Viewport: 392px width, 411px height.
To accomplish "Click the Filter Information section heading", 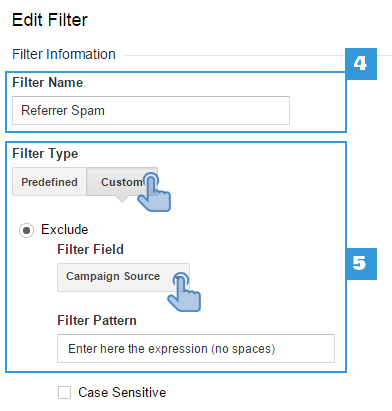I will [64, 54].
